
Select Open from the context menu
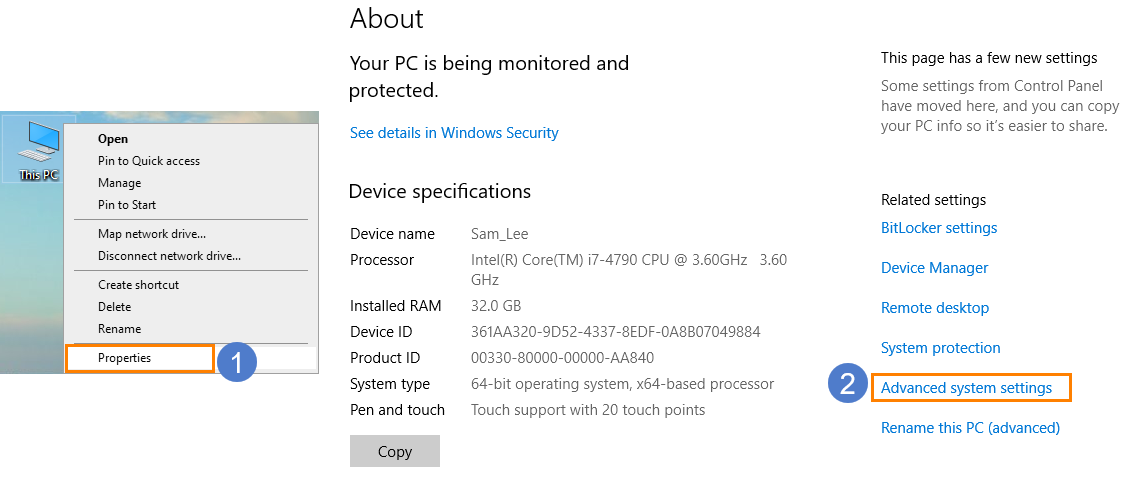pyautogui.click(x=113, y=139)
